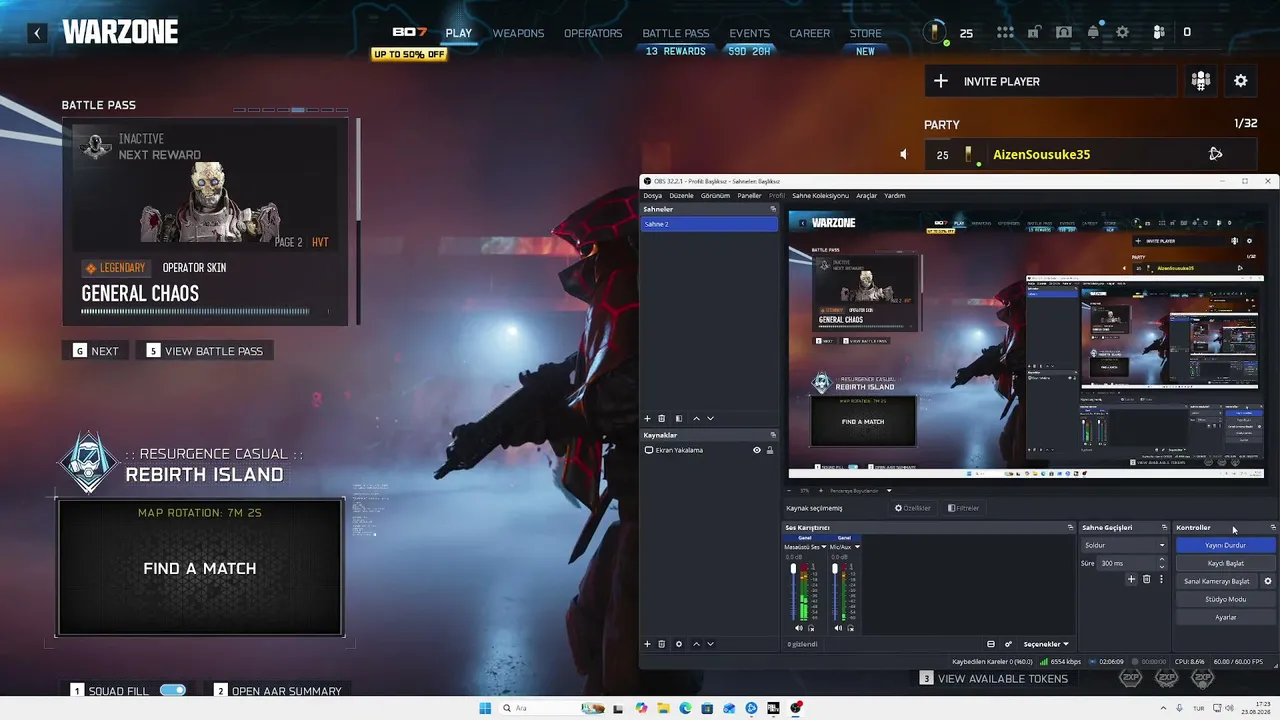The width and height of the screenshot is (1280, 720).
Task: Mute party voice with the speaker icon
Action: coord(903,154)
